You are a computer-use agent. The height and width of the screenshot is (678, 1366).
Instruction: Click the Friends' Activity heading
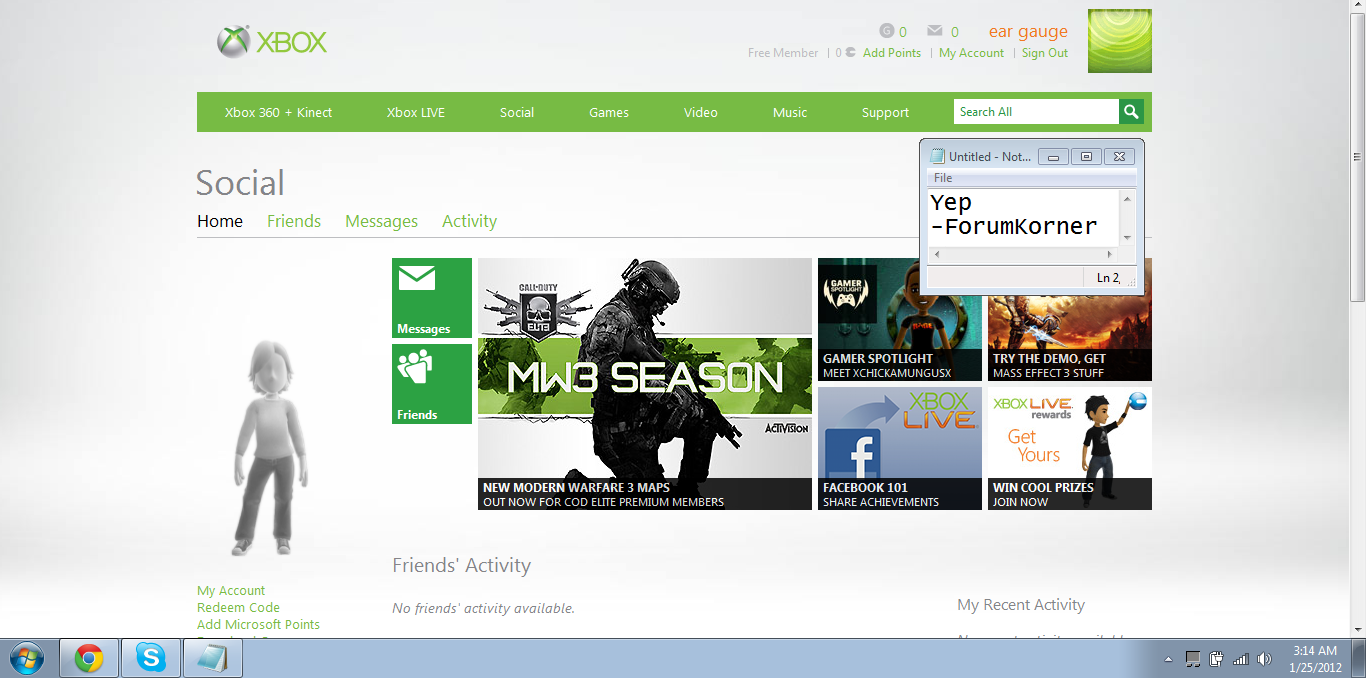(461, 565)
